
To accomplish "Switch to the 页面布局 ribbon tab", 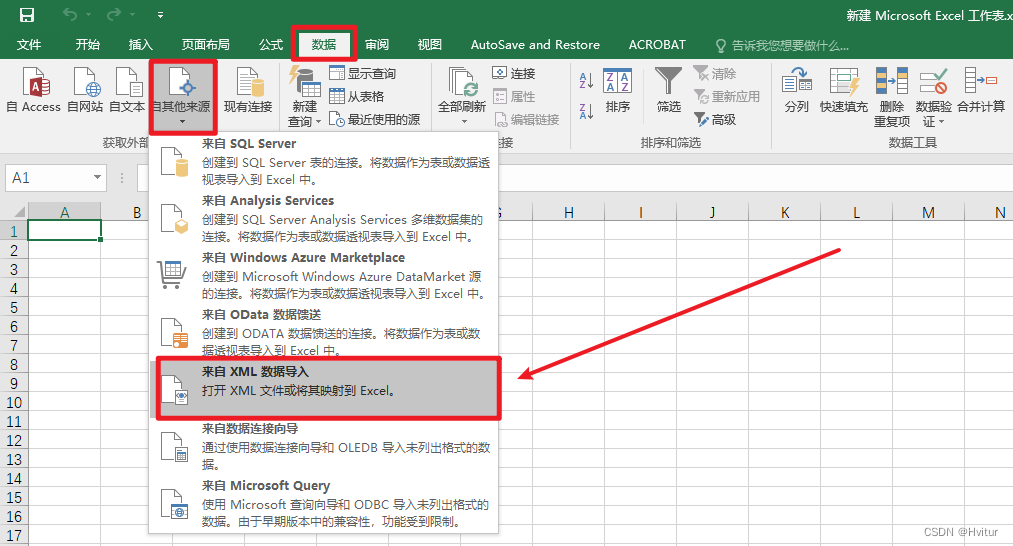I will [x=205, y=45].
